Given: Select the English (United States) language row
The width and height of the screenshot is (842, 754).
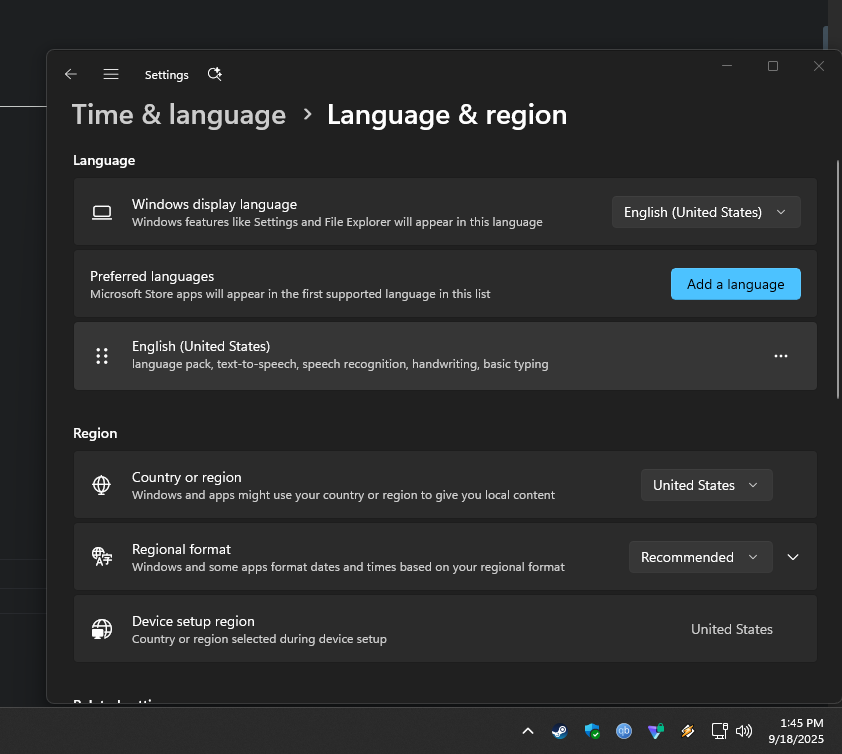Looking at the screenshot, I should (445, 356).
